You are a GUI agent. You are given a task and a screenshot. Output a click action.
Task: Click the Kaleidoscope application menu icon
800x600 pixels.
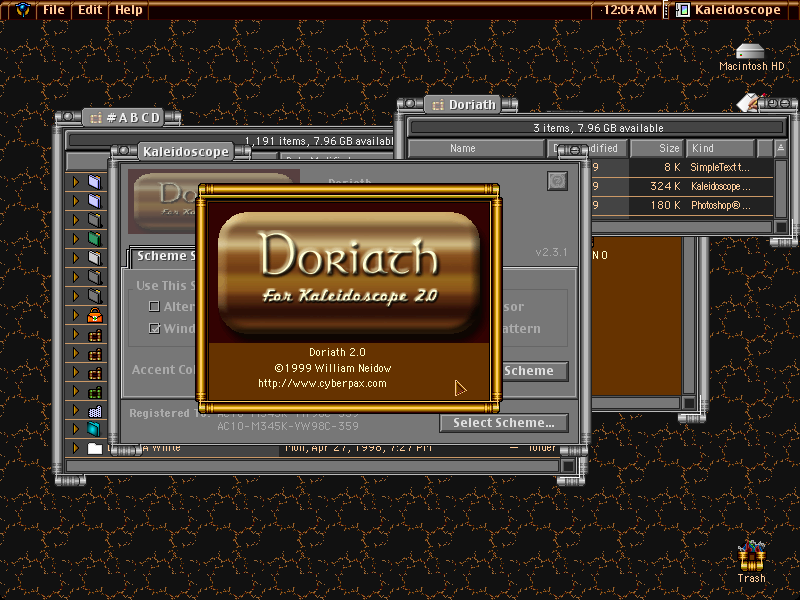pos(682,10)
